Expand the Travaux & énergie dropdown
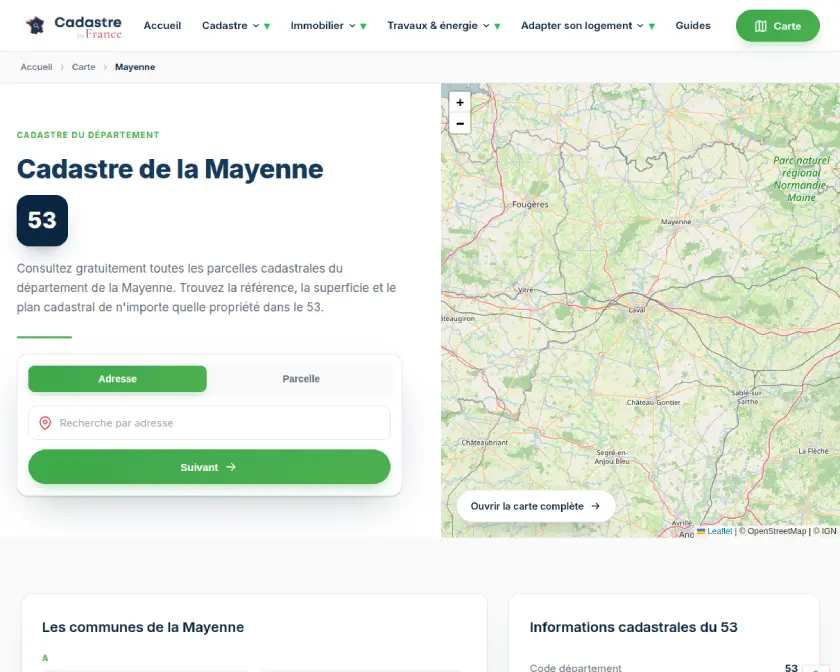This screenshot has width=840, height=672. [x=444, y=26]
